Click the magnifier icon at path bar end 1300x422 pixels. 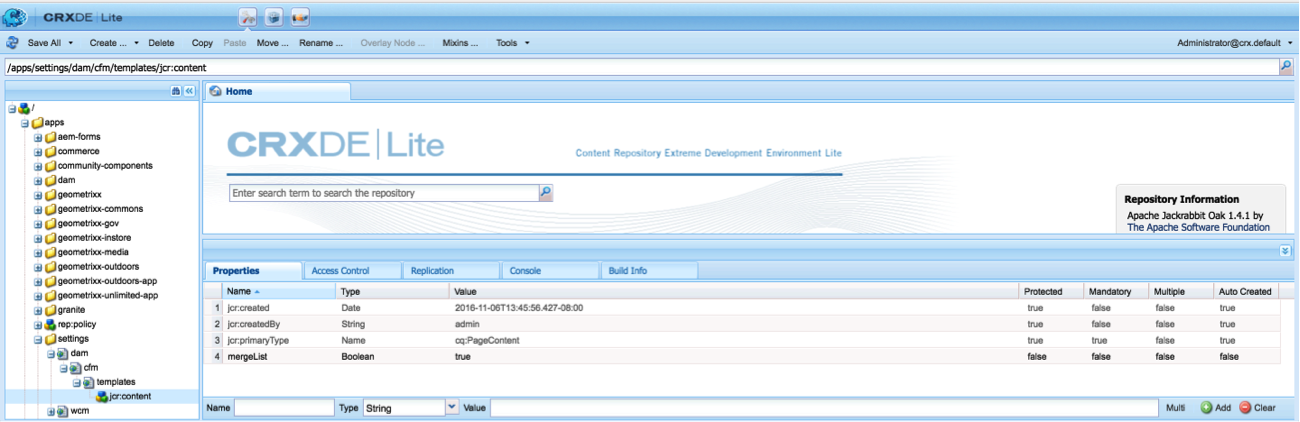click(1285, 67)
